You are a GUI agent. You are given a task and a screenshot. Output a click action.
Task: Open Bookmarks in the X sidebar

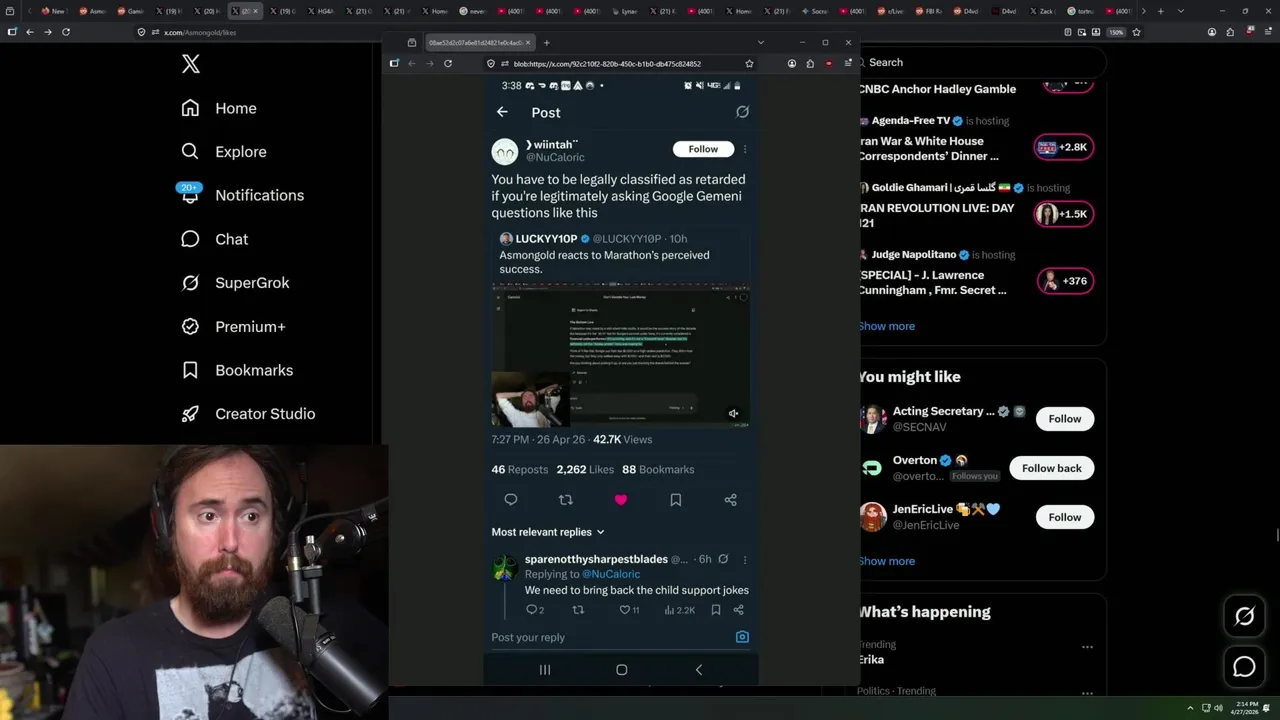pos(237,370)
